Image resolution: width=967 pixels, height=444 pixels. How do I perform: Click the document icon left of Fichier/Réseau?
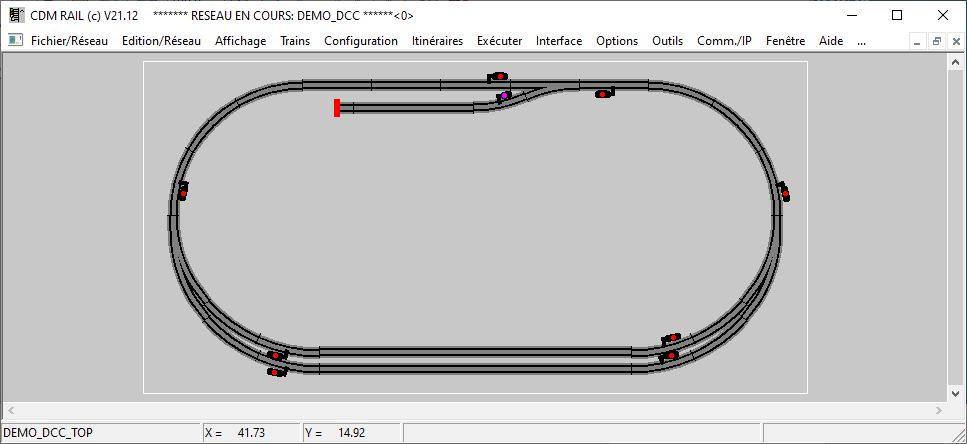click(15, 41)
